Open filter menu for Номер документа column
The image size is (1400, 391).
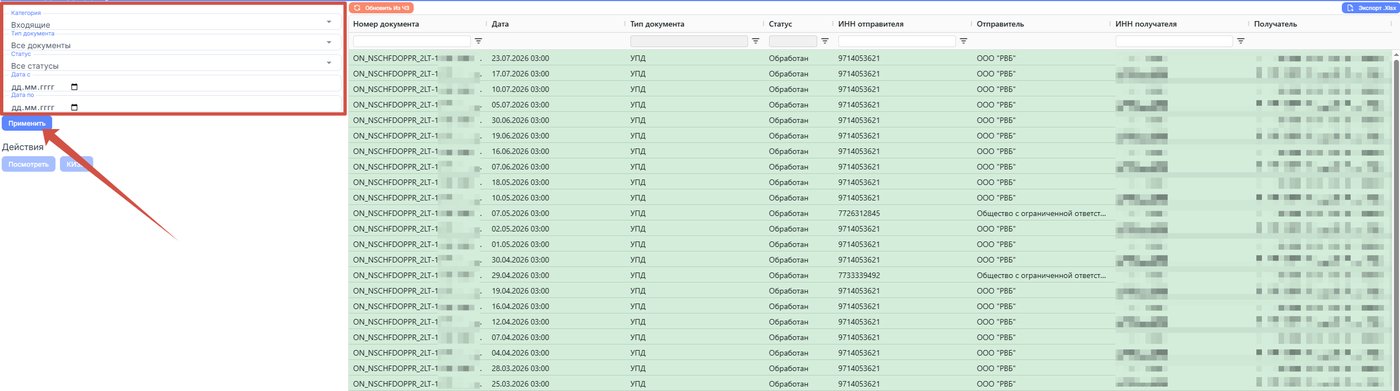[x=478, y=41]
